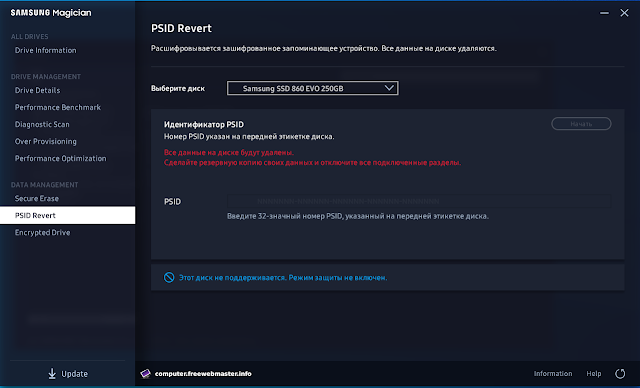Click the refresh icon in bottom bar
This screenshot has width=640, height=388.
click(620, 374)
